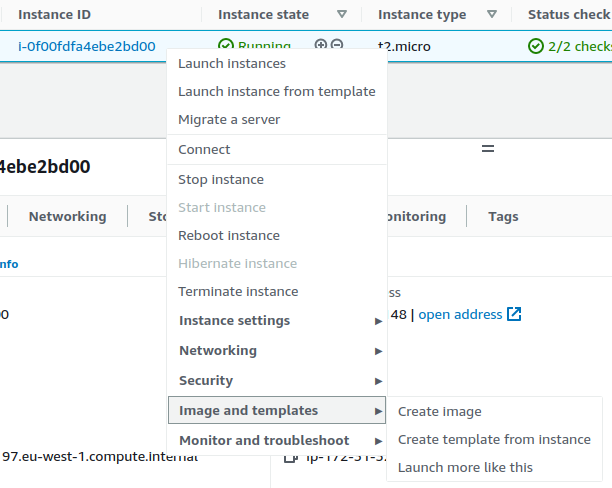Image resolution: width=612 pixels, height=488 pixels.
Task: Click the open address link
Action: pos(460,314)
